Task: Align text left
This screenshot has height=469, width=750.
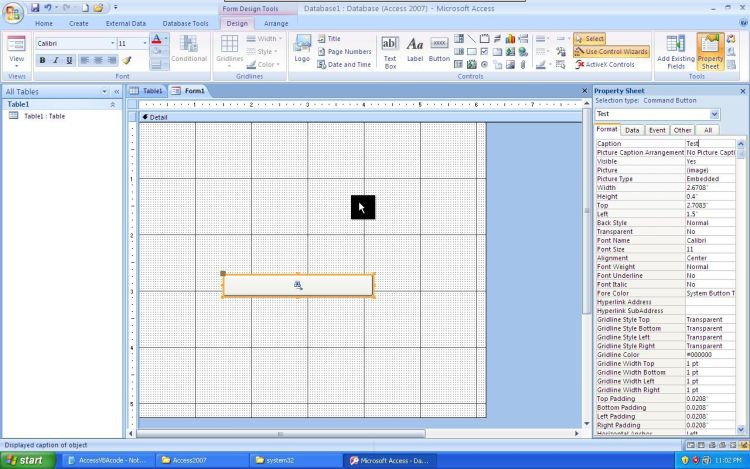Action: click(x=85, y=60)
